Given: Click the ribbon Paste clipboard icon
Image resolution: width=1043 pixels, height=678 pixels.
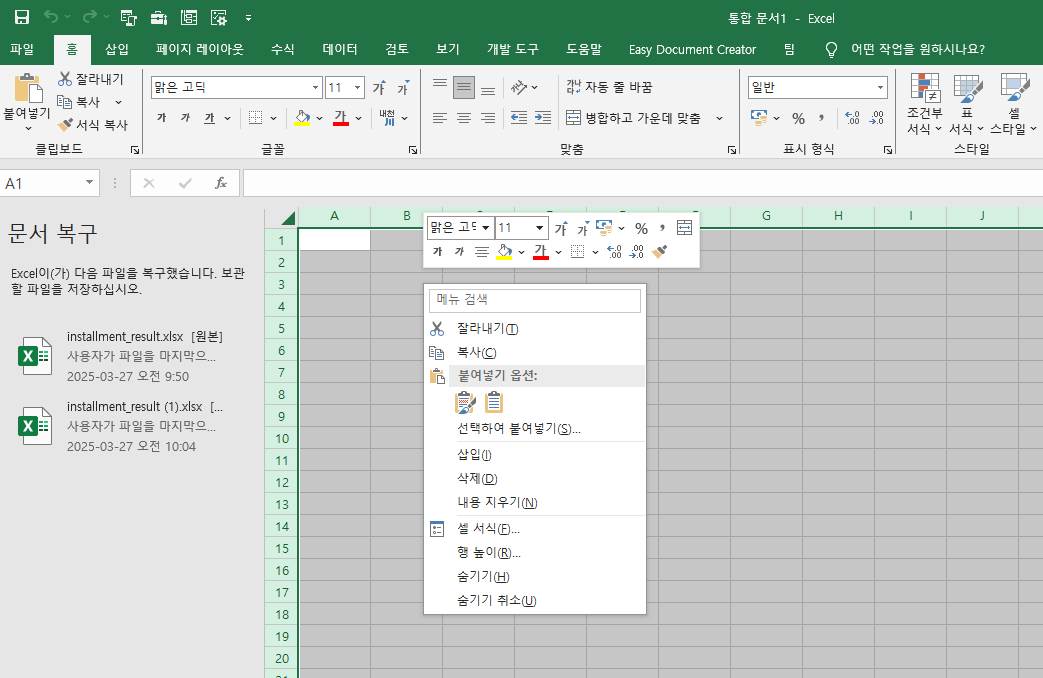Looking at the screenshot, I should [28, 88].
